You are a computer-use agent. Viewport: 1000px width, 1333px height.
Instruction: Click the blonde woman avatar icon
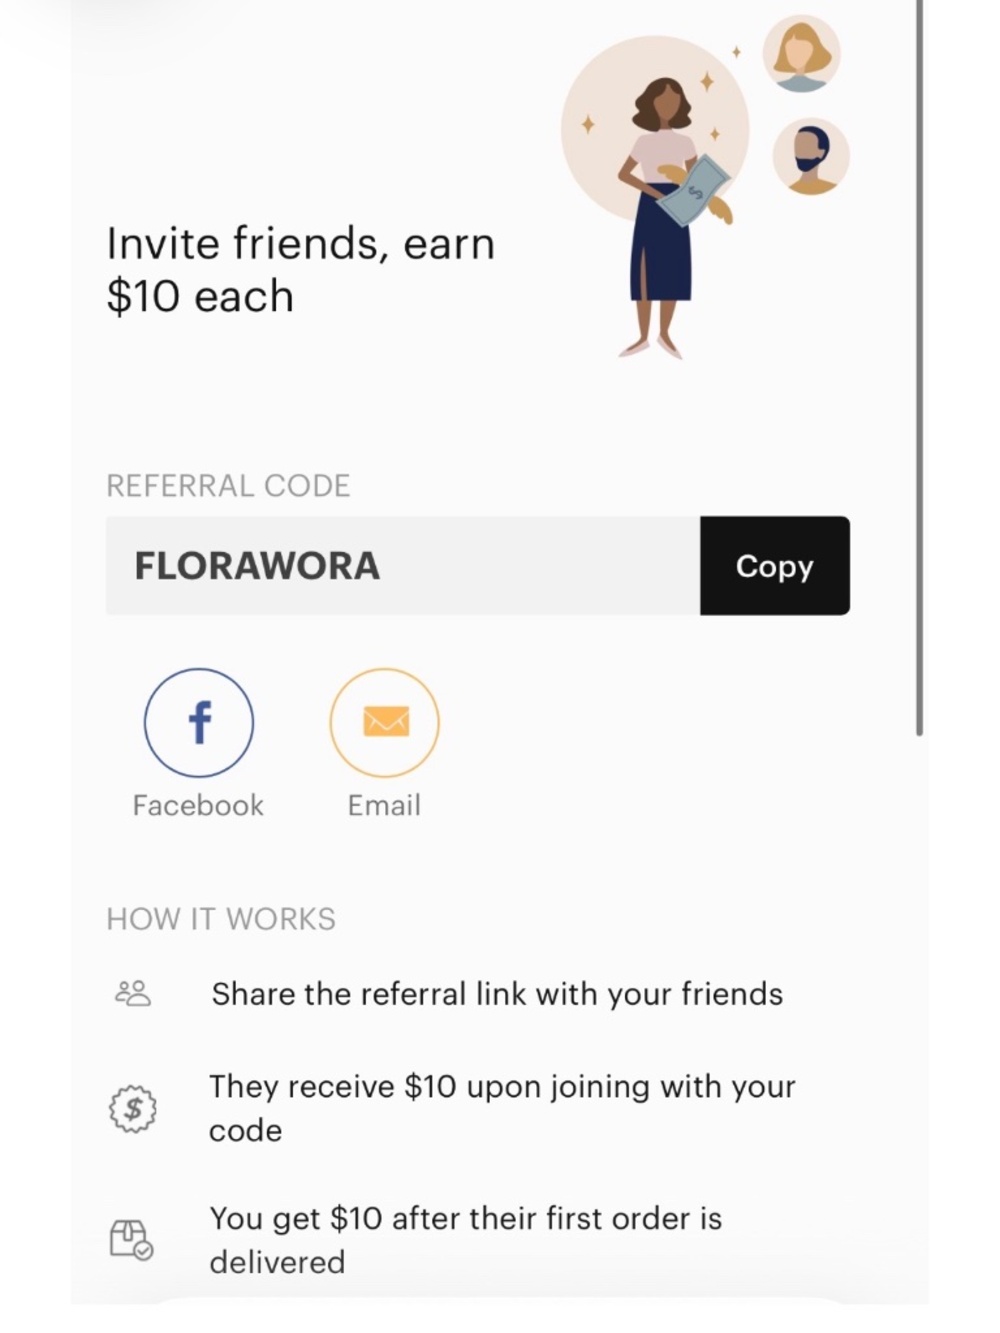(x=801, y=54)
